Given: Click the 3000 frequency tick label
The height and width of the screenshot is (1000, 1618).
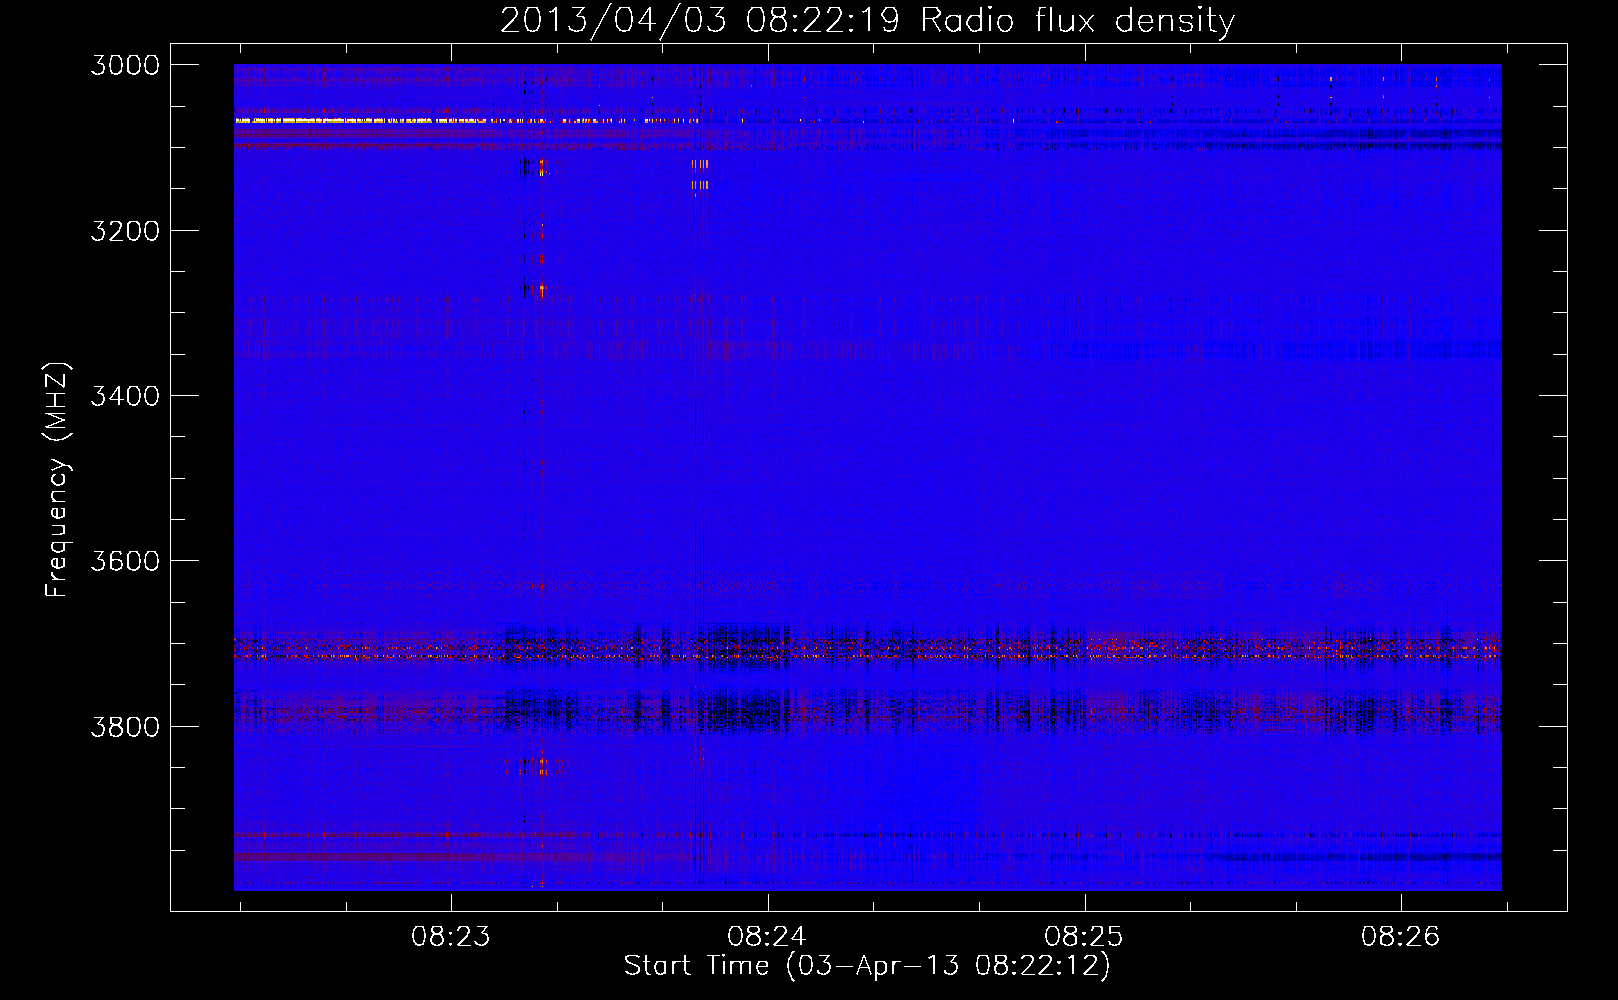Looking at the screenshot, I should (x=125, y=65).
